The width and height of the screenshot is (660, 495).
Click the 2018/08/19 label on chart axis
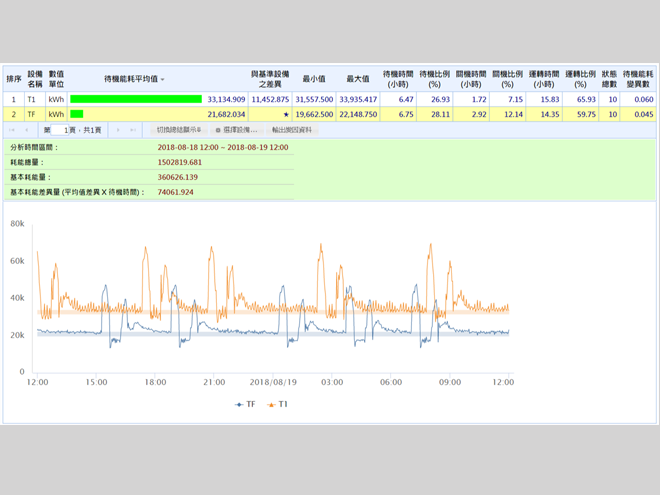coord(273,382)
